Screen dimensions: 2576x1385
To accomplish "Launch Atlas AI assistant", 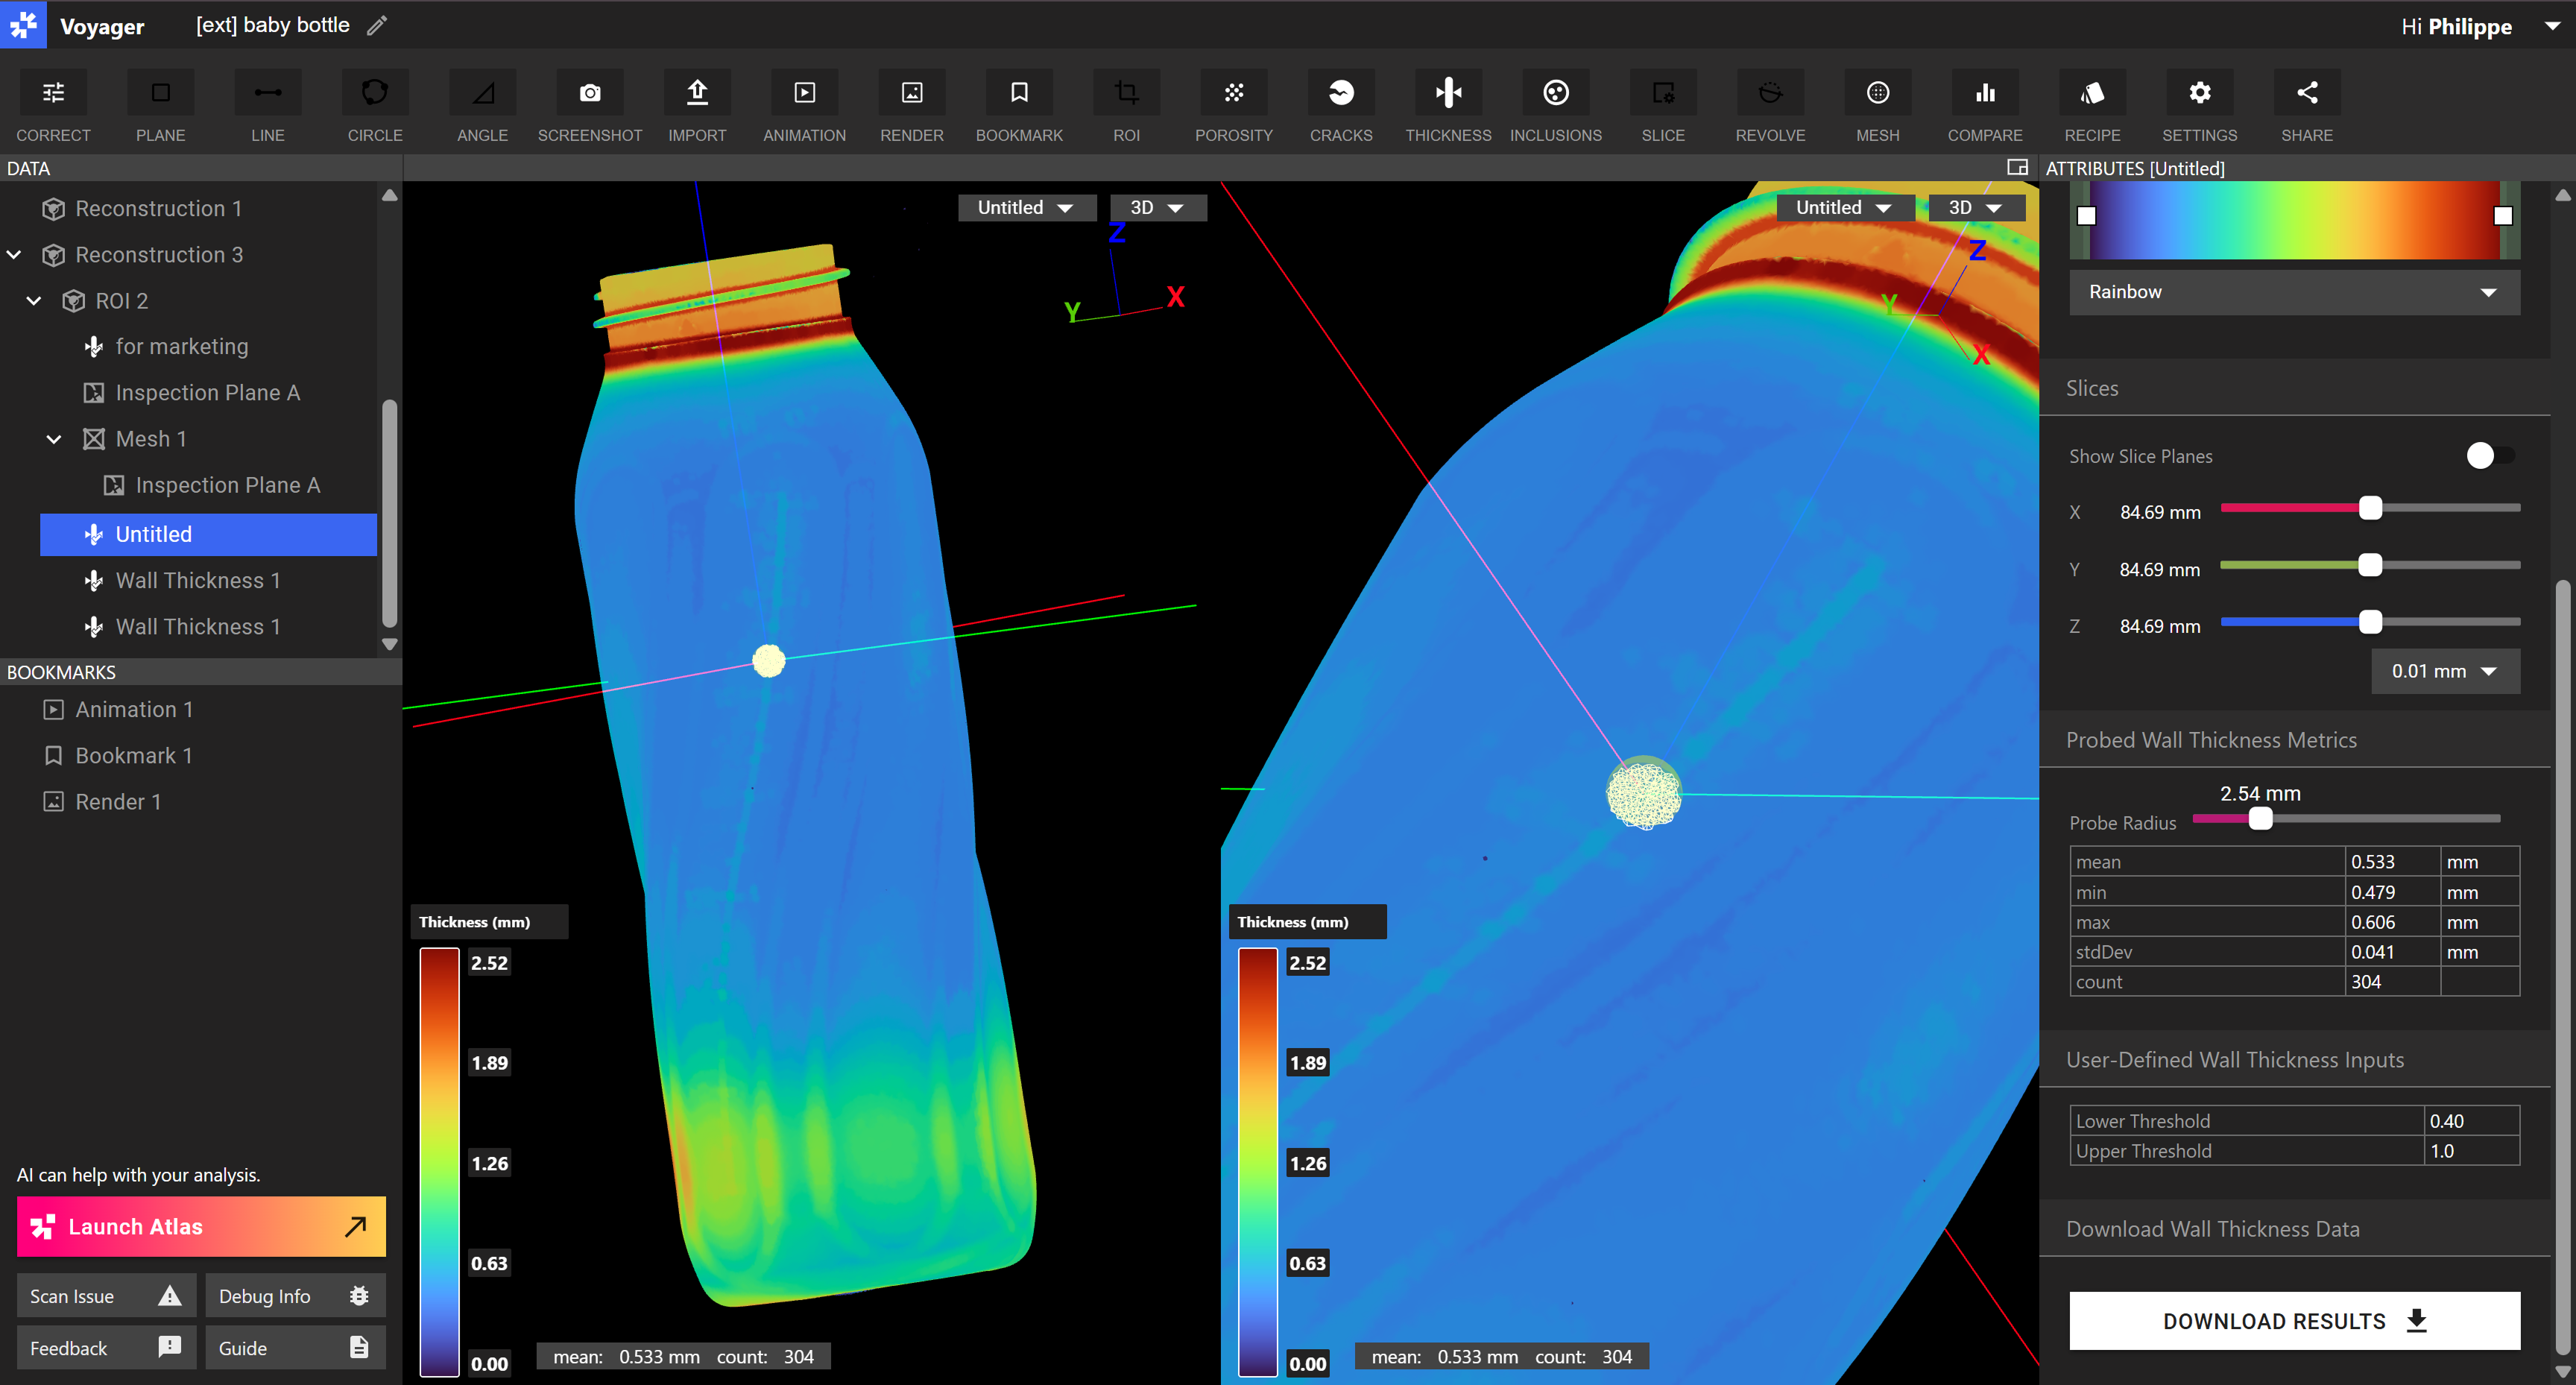I will 201,1227.
